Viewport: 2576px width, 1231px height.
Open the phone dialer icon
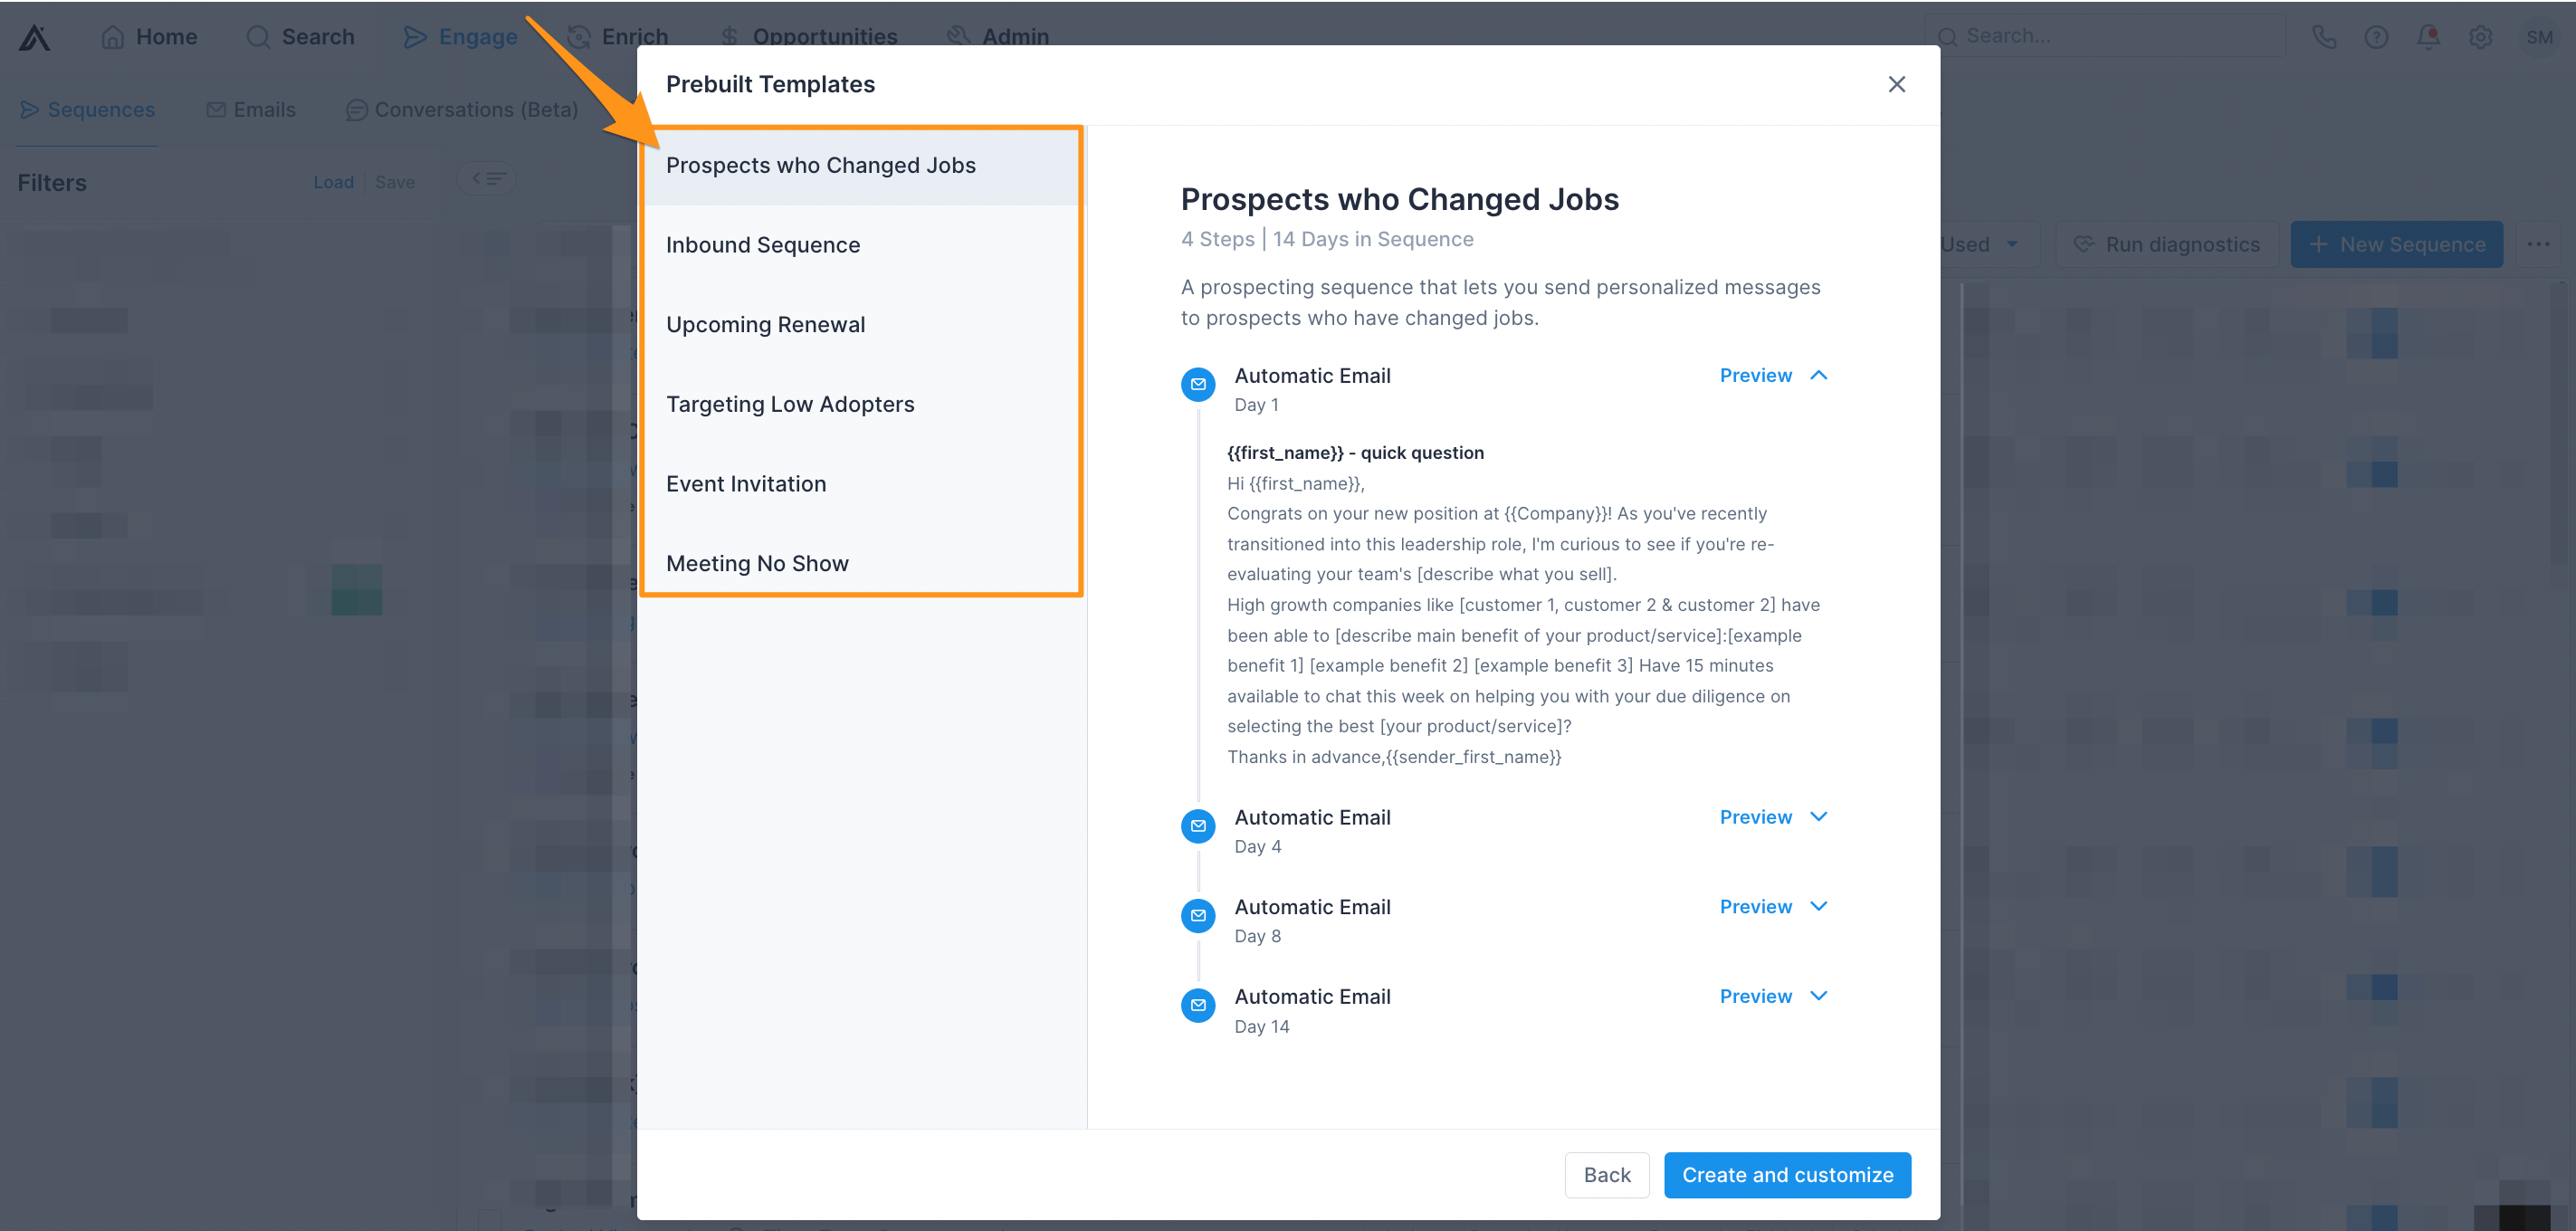pyautogui.click(x=2324, y=37)
